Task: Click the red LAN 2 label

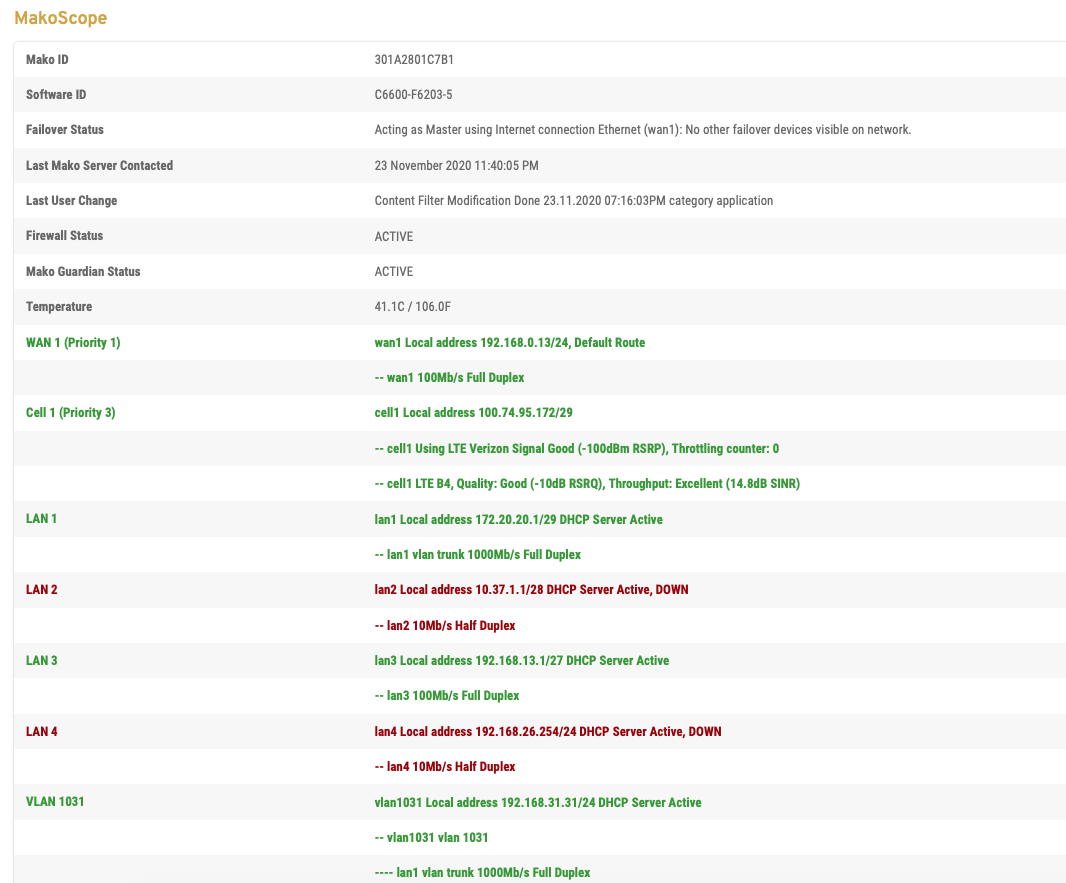Action: 42,590
